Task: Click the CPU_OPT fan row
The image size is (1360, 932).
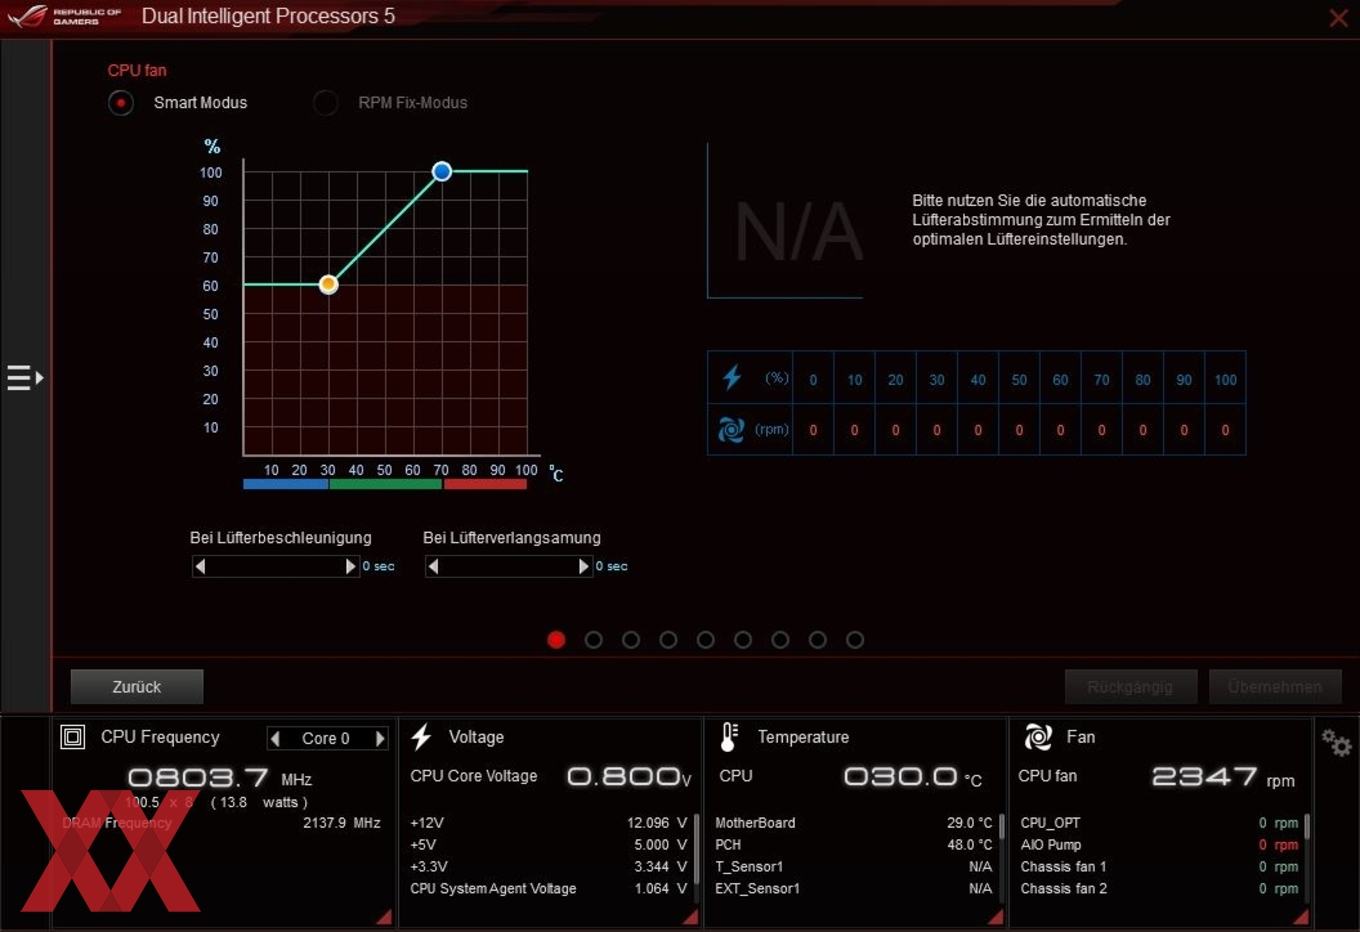Action: [1159, 823]
